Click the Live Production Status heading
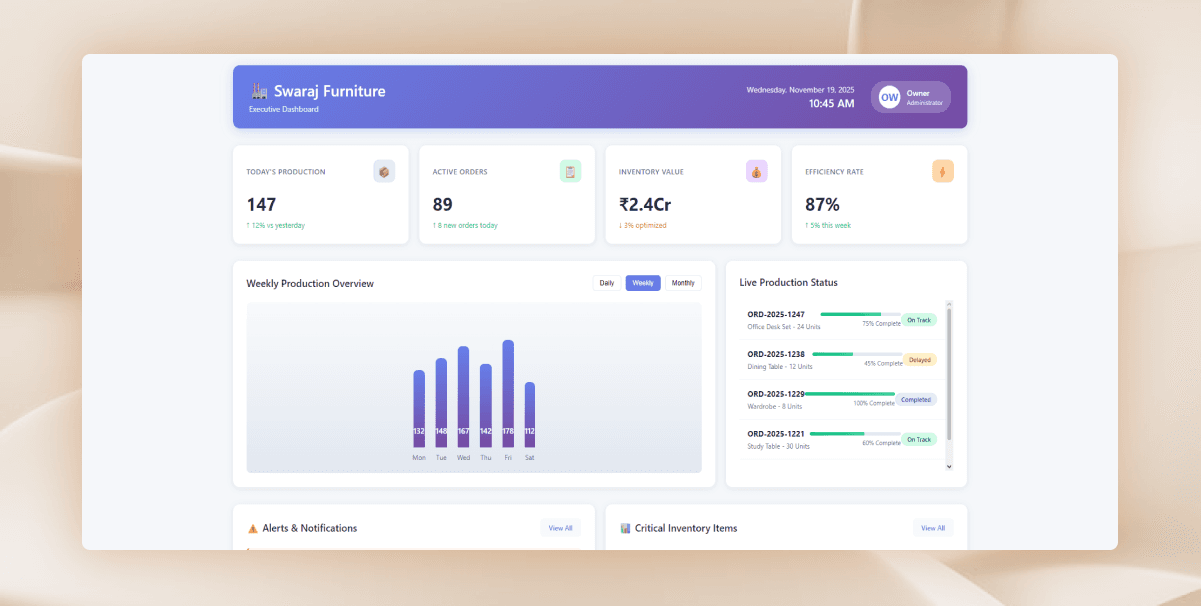1201x606 pixels. coord(789,282)
